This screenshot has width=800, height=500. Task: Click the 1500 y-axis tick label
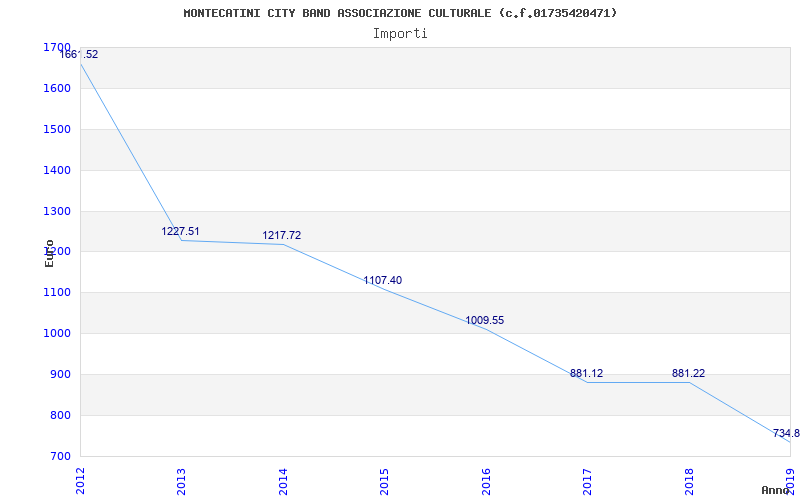[x=57, y=129]
